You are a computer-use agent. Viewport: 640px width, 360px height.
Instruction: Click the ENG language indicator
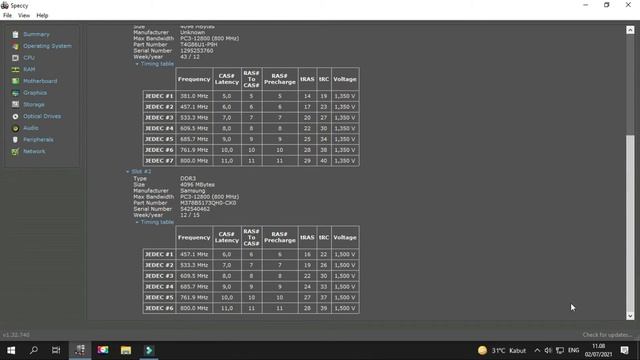click(573, 350)
